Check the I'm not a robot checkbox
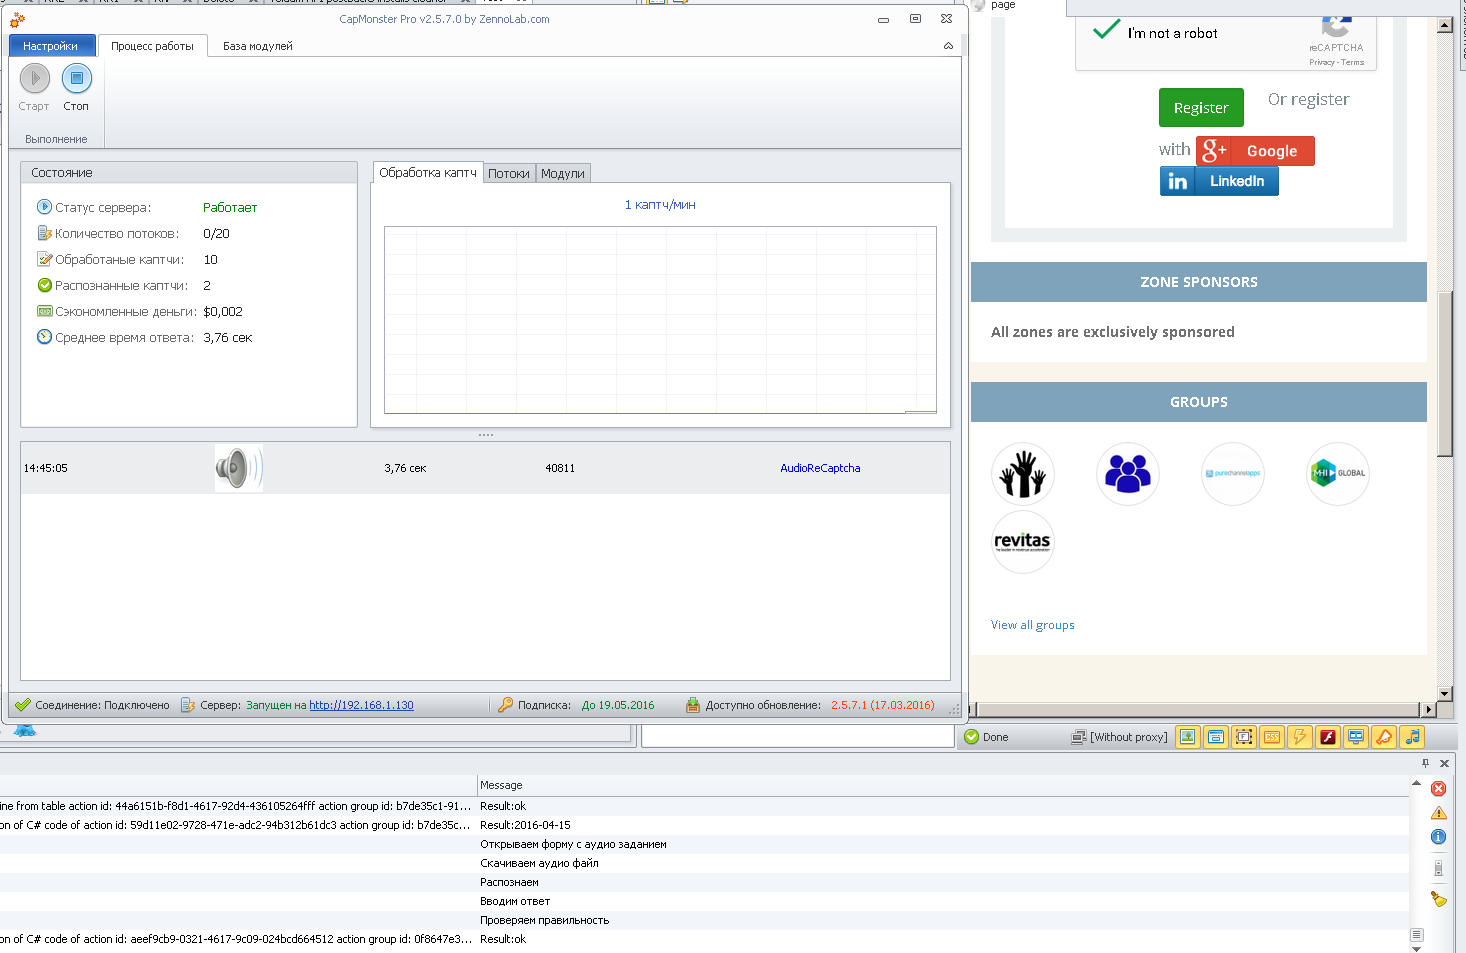The image size is (1466, 953). [x=1106, y=31]
